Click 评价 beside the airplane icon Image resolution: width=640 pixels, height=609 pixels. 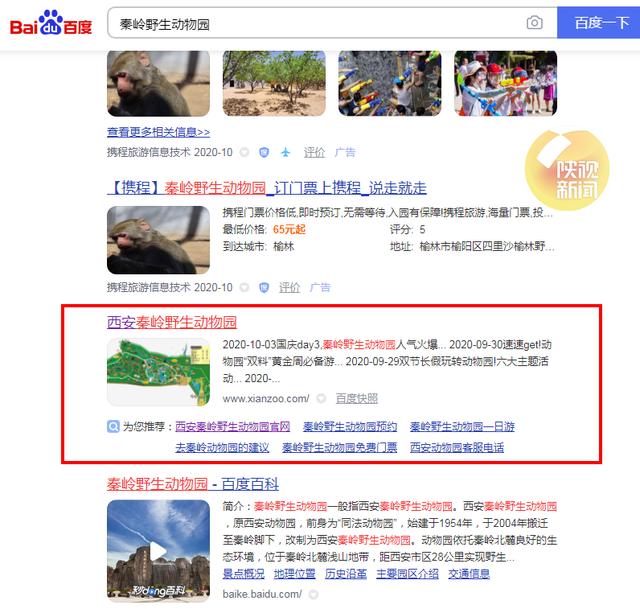tap(314, 153)
